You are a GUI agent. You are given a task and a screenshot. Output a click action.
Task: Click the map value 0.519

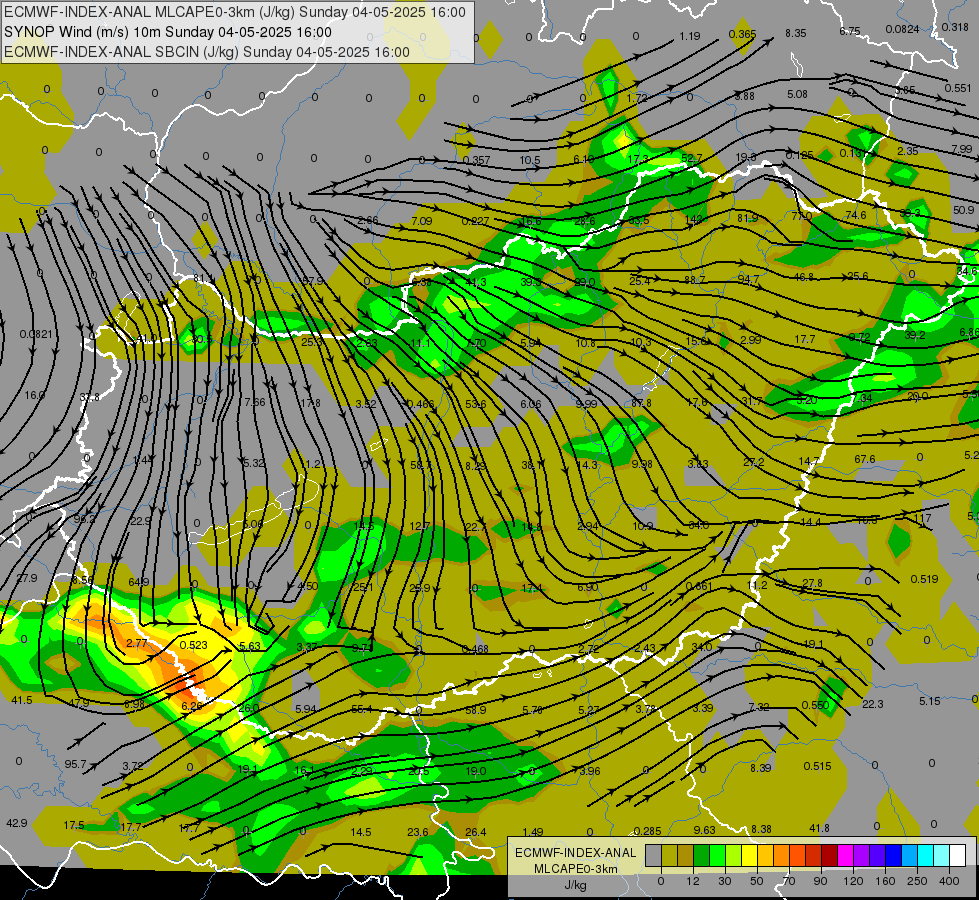click(x=924, y=579)
